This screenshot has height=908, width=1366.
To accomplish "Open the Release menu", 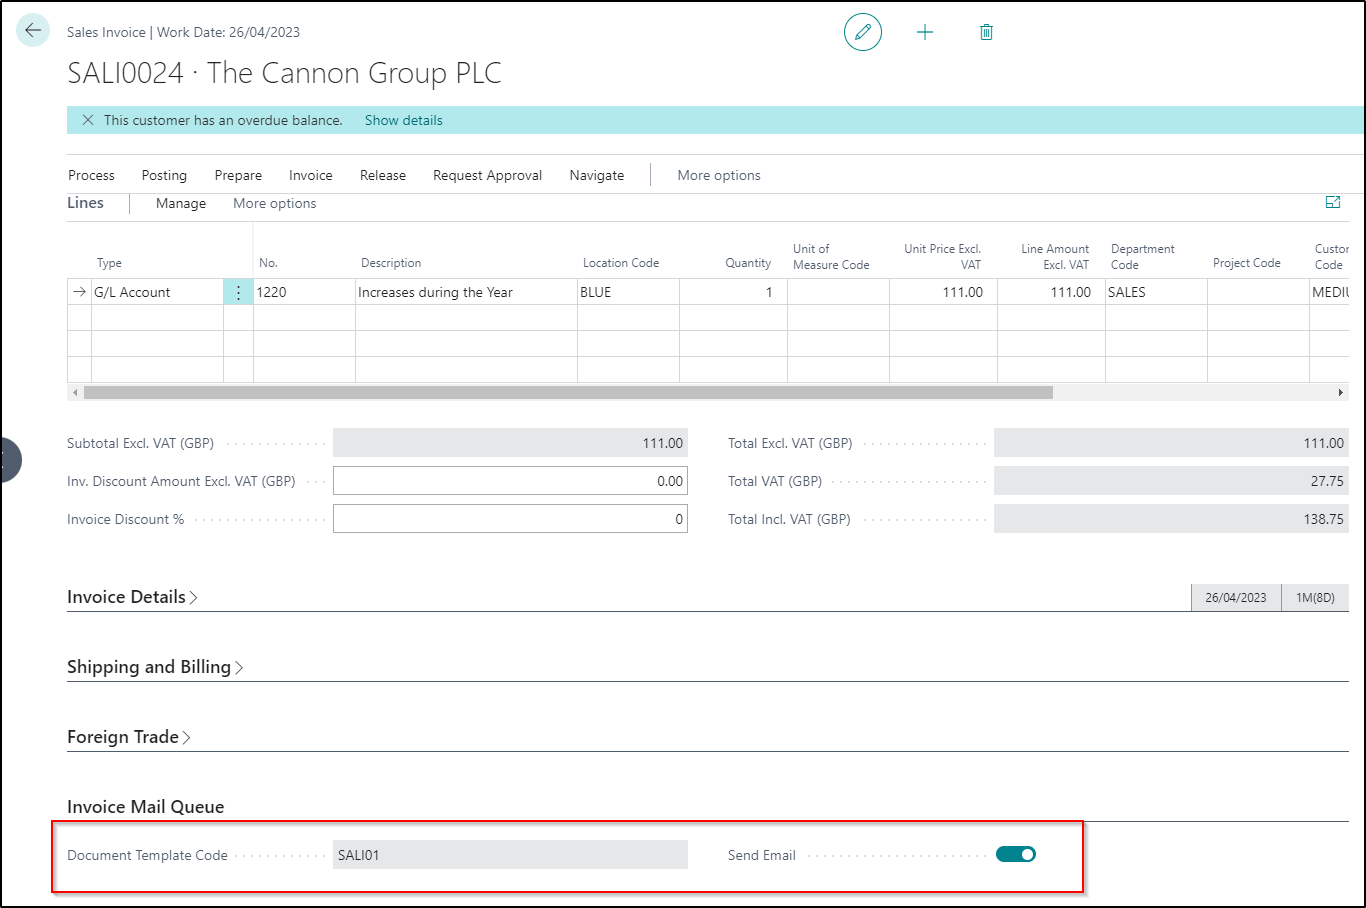I will (x=383, y=175).
